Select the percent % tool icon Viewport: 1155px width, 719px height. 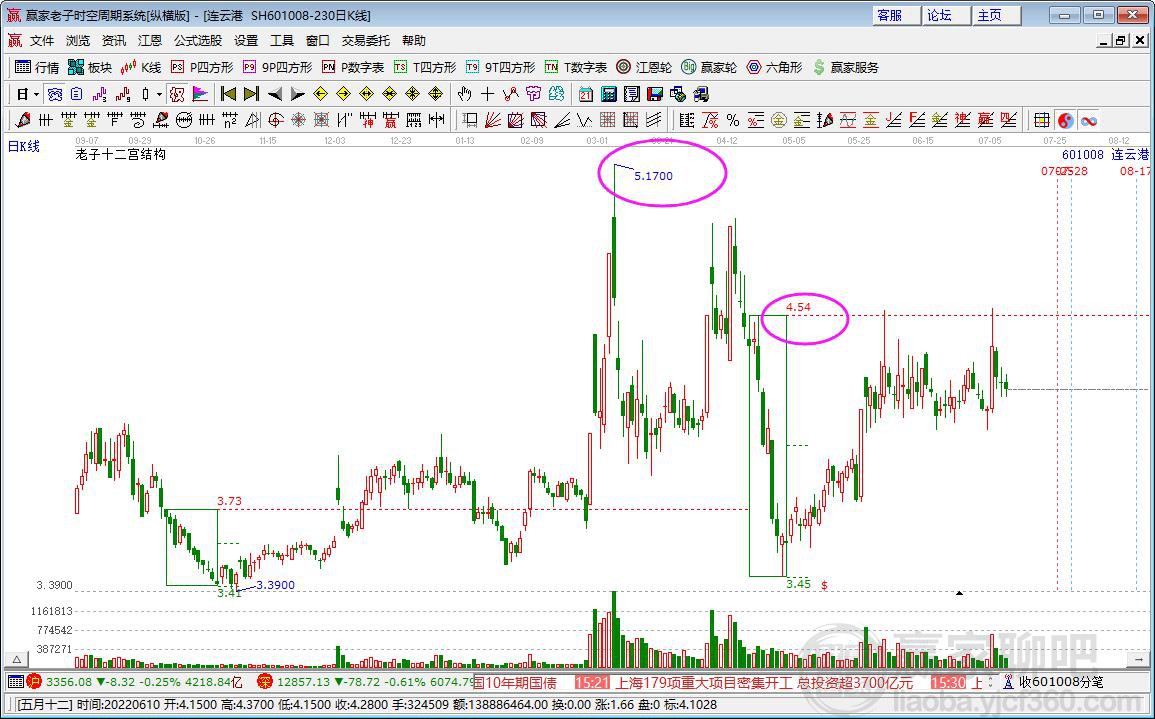733,119
